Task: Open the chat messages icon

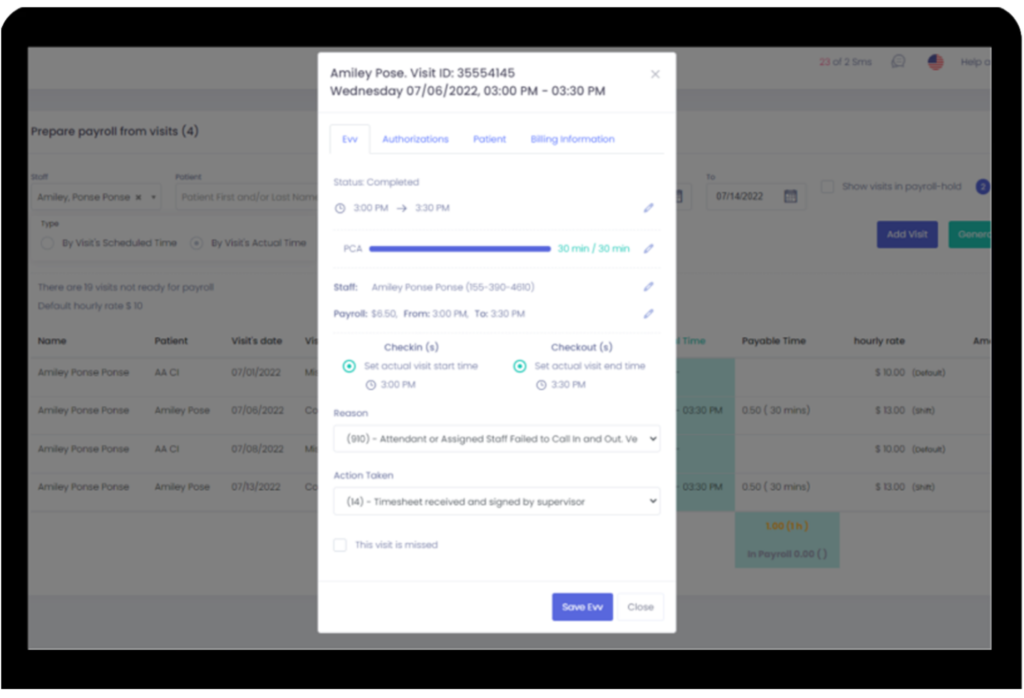Action: [898, 62]
